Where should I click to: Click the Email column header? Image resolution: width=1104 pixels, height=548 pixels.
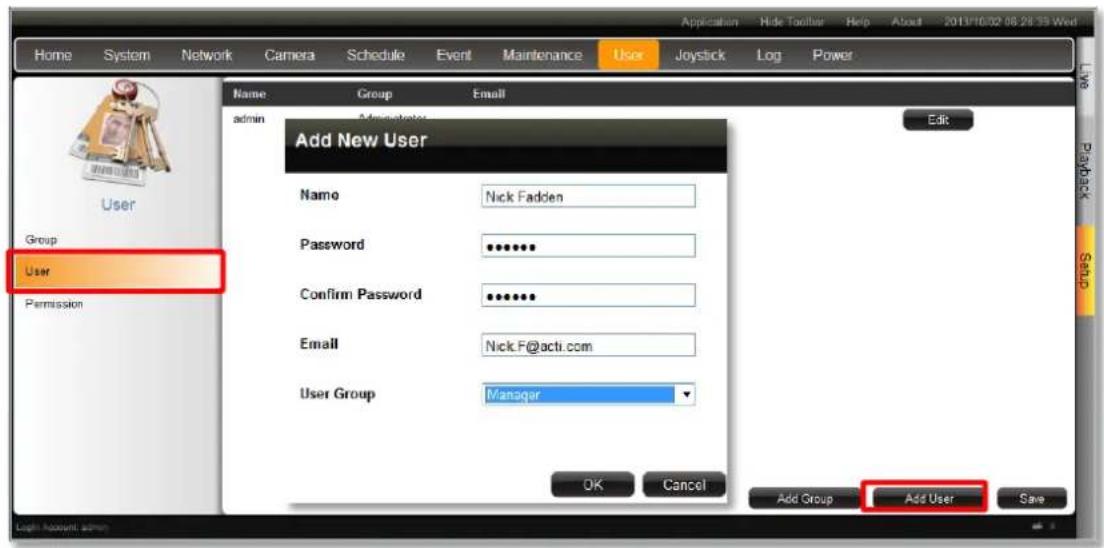click(x=489, y=94)
